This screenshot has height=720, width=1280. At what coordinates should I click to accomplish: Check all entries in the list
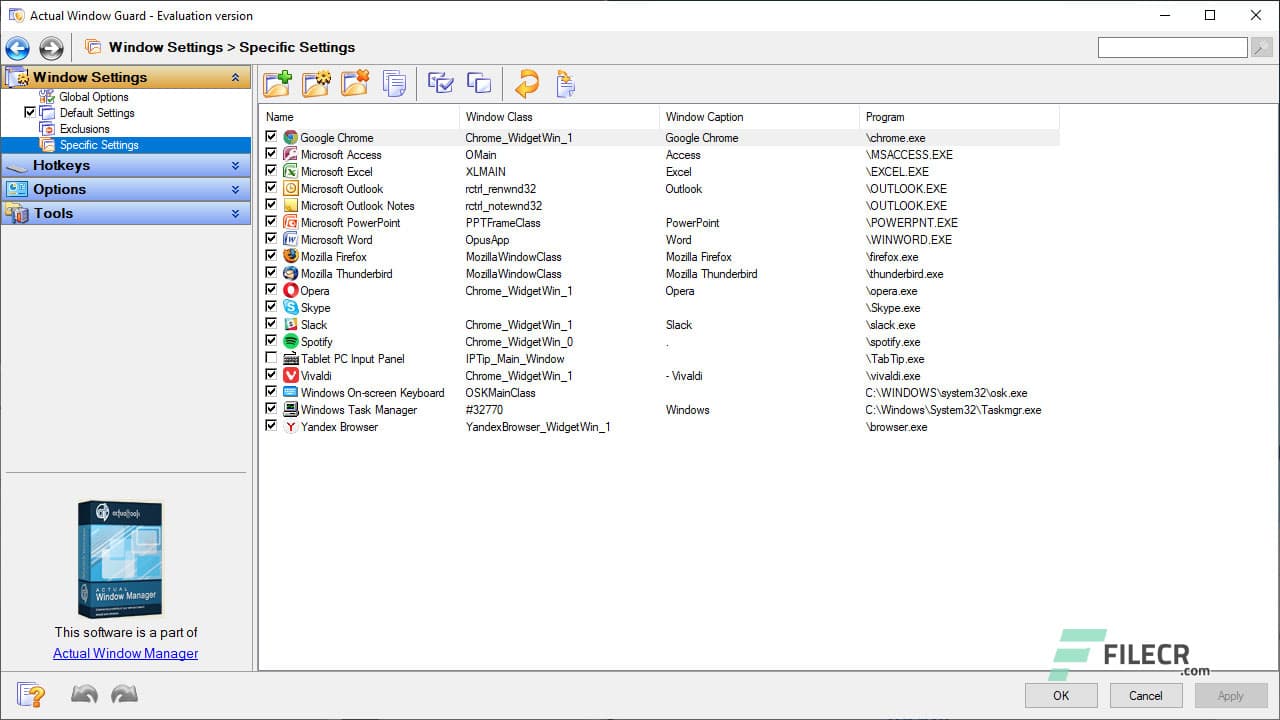pyautogui.click(x=440, y=84)
